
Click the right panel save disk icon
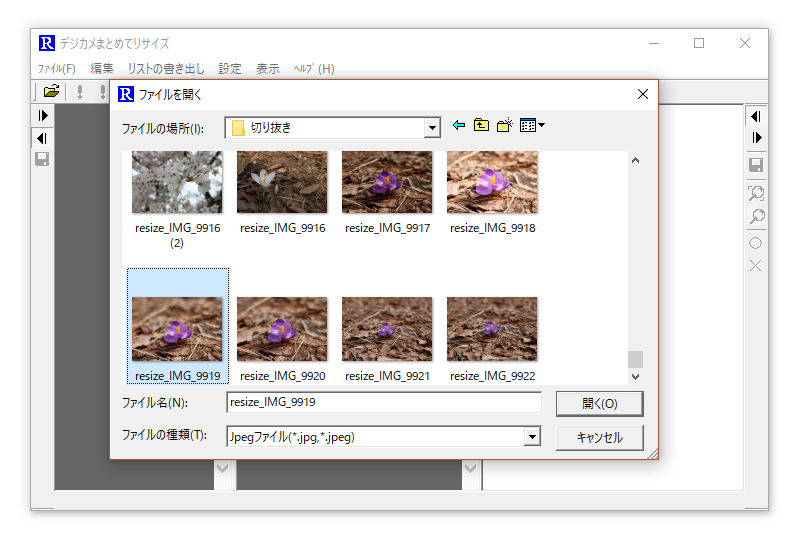click(756, 165)
